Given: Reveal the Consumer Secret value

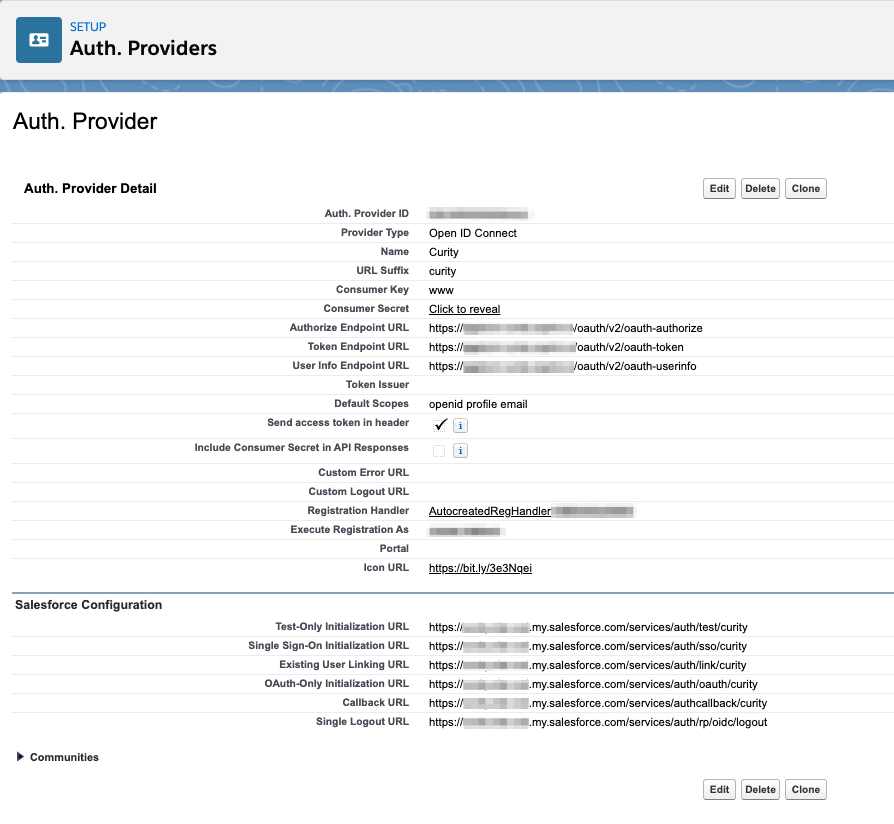Looking at the screenshot, I should click(463, 308).
